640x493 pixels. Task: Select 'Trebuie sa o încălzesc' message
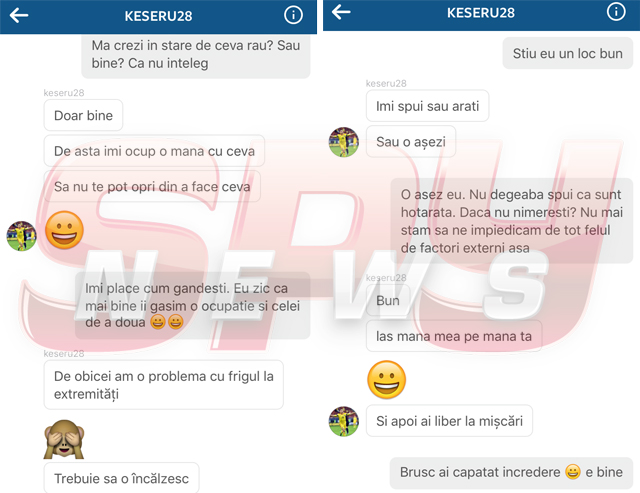122,478
